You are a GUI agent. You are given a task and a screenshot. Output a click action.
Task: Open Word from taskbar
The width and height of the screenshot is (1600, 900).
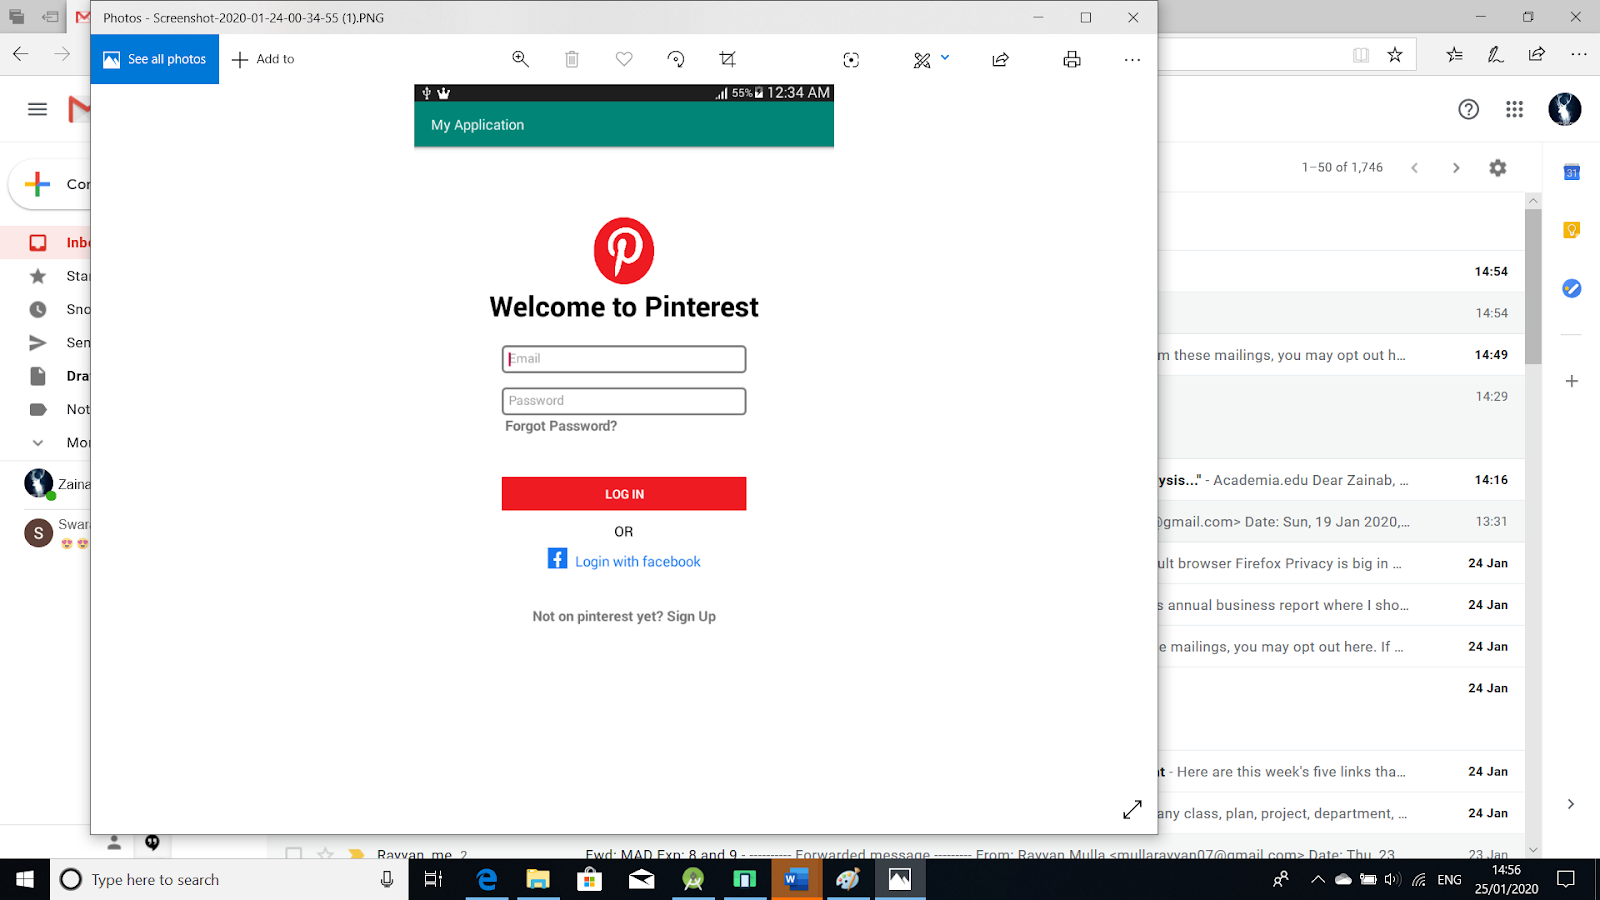pyautogui.click(x=796, y=879)
